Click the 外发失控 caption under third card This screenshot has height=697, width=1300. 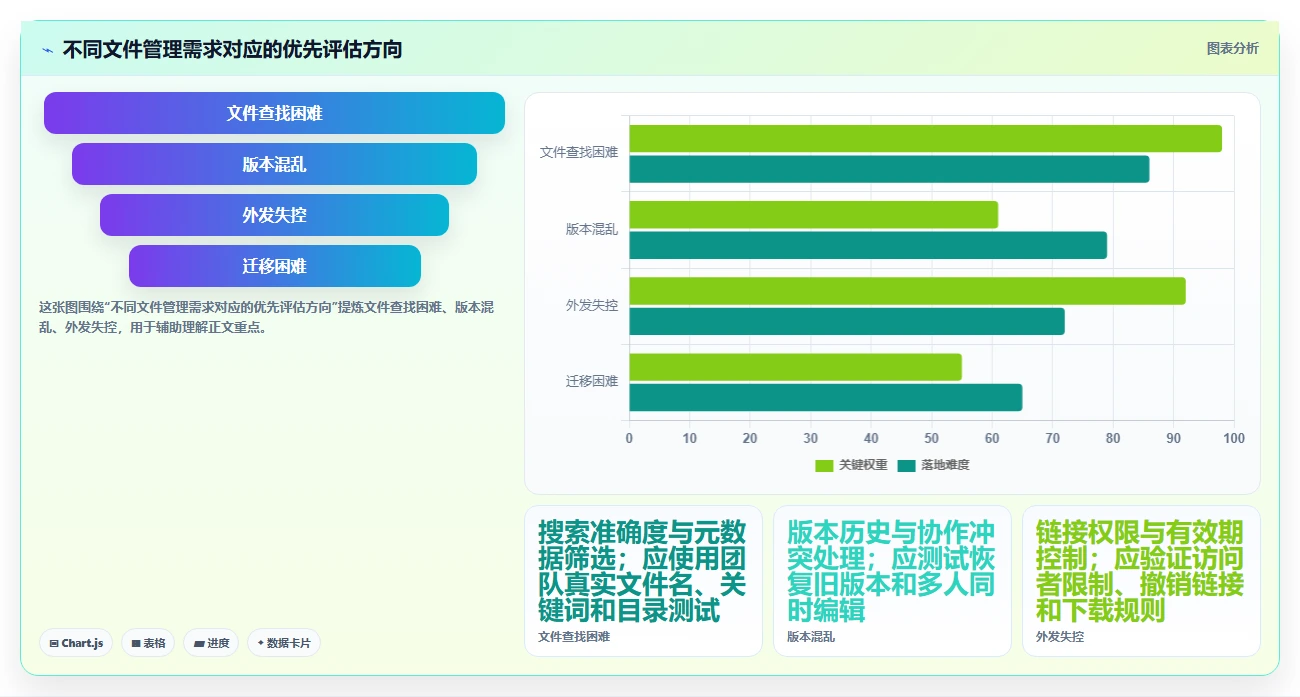tap(1060, 636)
